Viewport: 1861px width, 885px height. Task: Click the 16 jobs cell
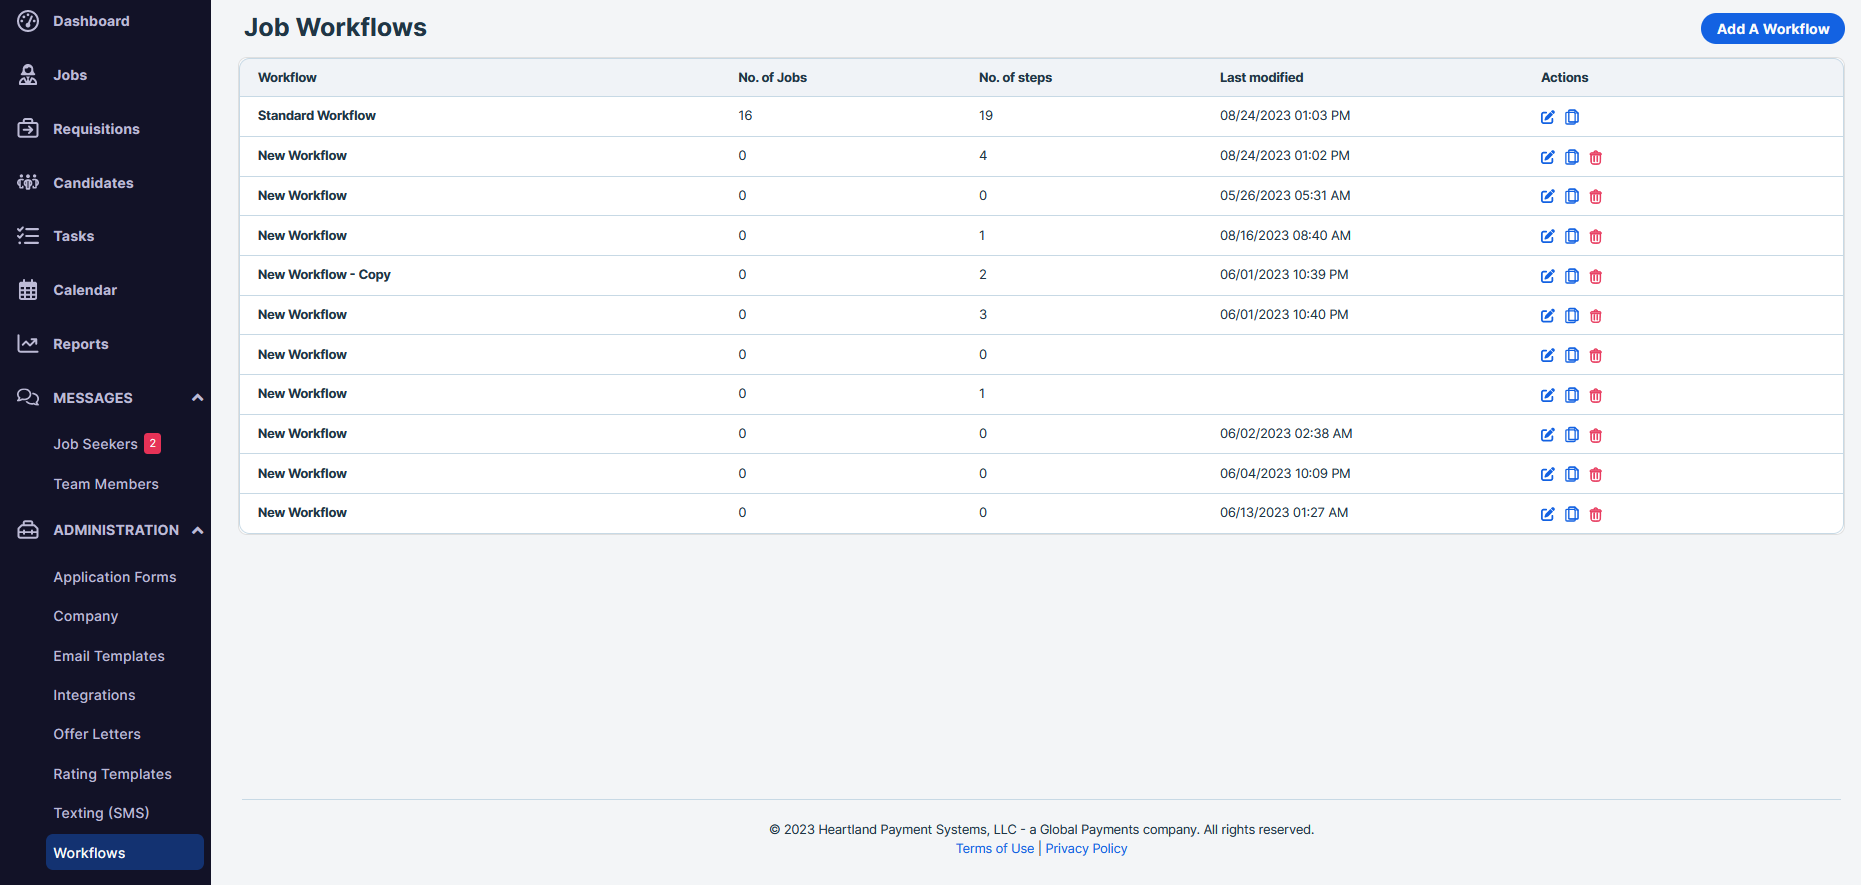tap(745, 116)
